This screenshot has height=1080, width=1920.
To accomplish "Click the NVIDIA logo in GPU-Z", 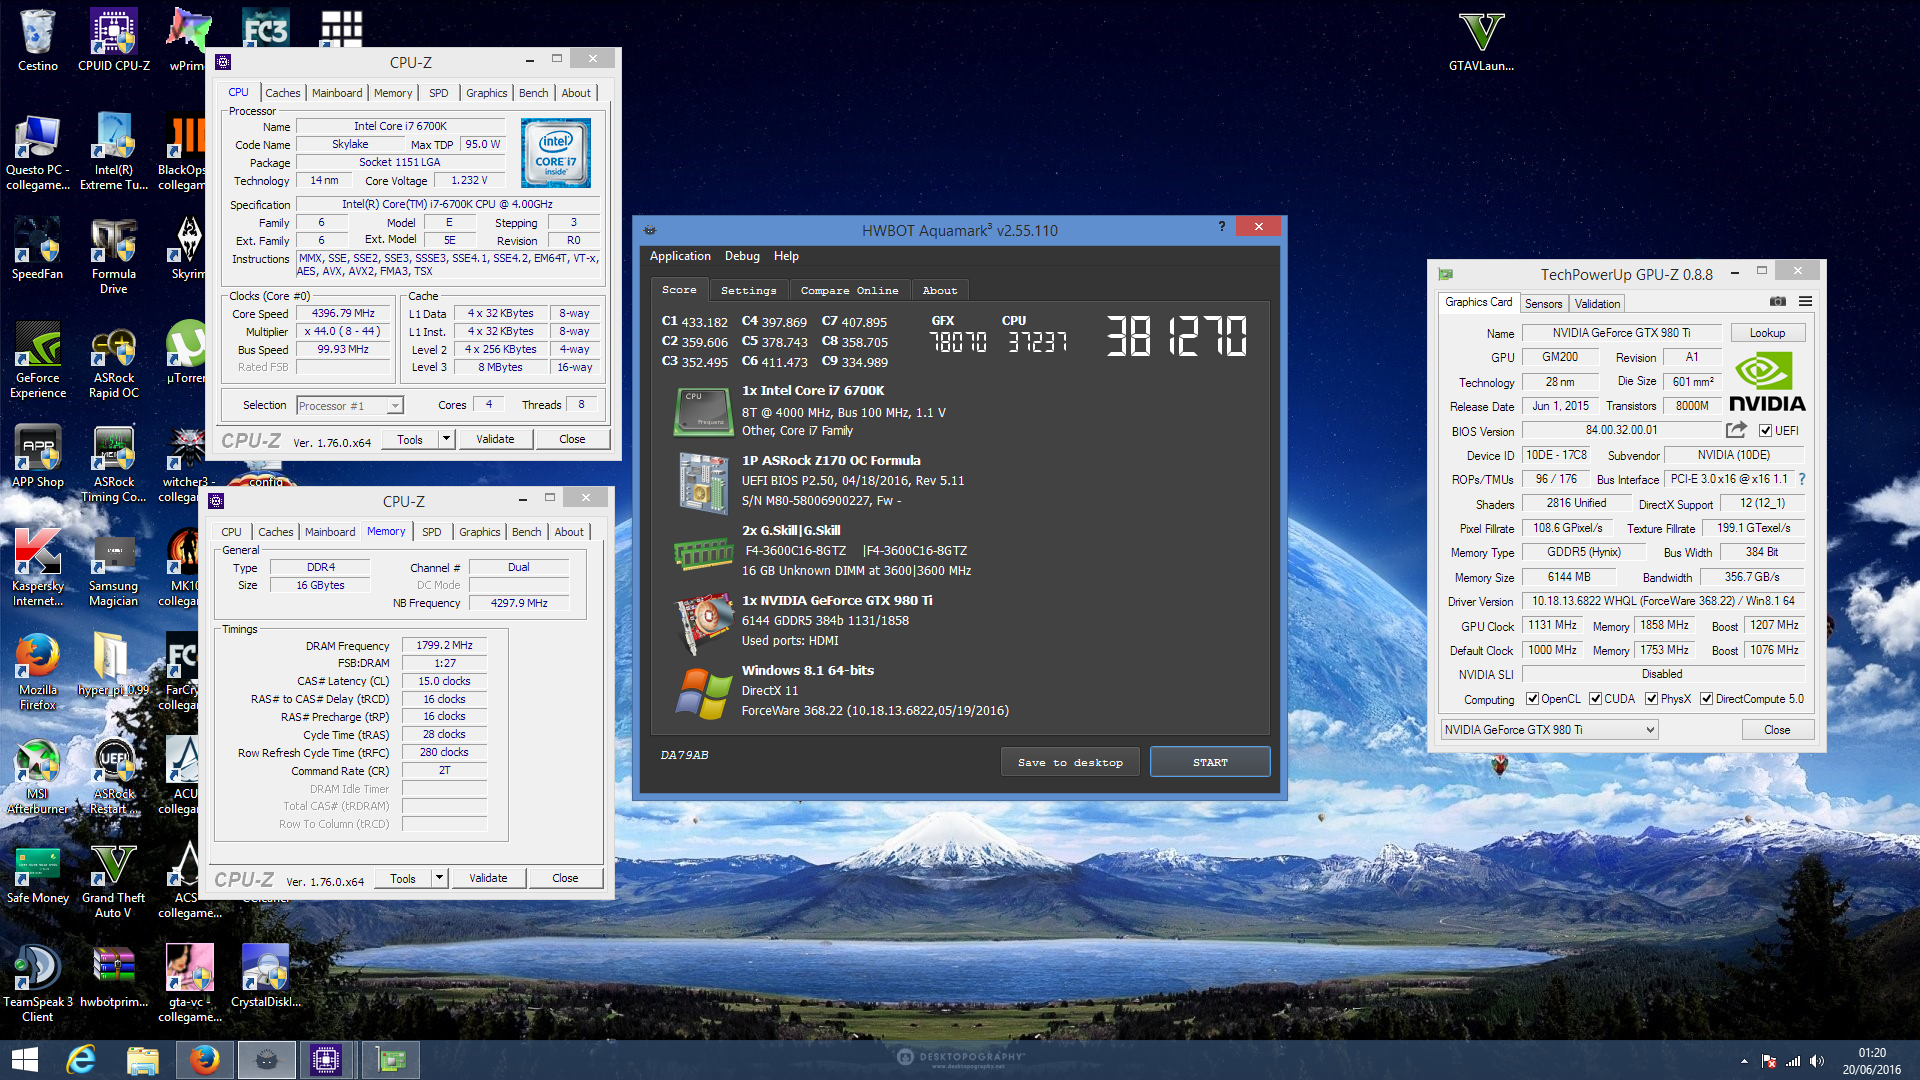I will [x=1767, y=382].
